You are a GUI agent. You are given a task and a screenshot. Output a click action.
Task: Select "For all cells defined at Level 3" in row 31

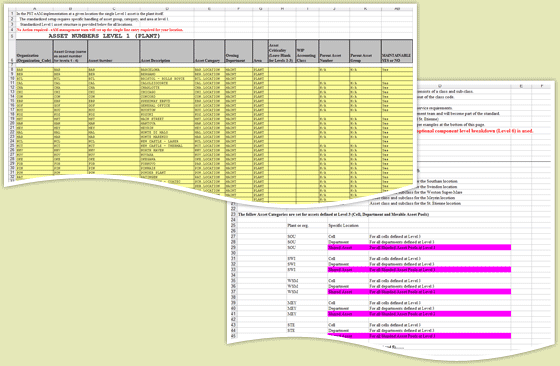click(x=395, y=259)
